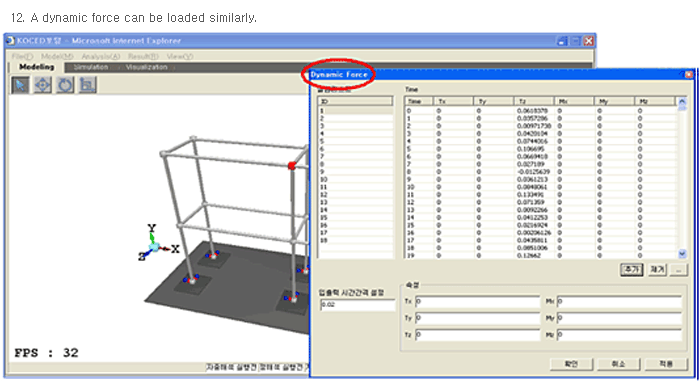The height and width of the screenshot is (382, 700).
Task: Open the Analysis menu
Action: pos(101,56)
